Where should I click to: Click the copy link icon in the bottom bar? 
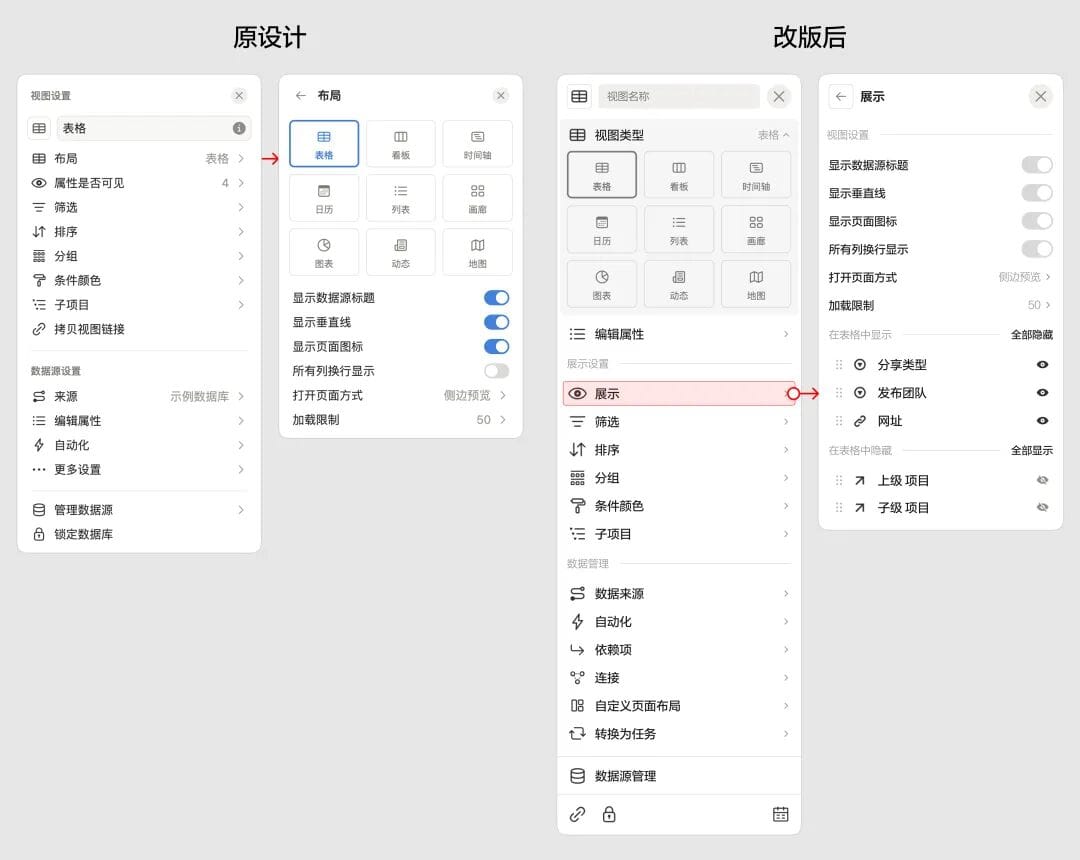point(577,814)
